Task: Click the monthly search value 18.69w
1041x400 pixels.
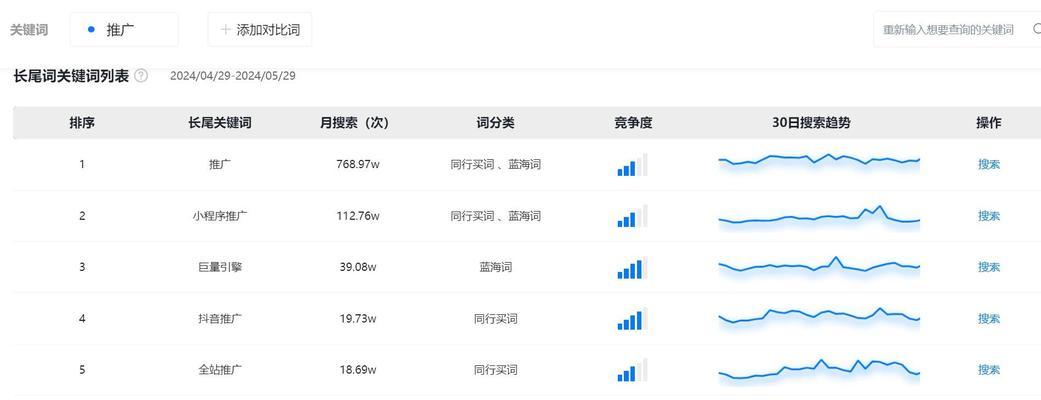Action: pyautogui.click(x=358, y=370)
